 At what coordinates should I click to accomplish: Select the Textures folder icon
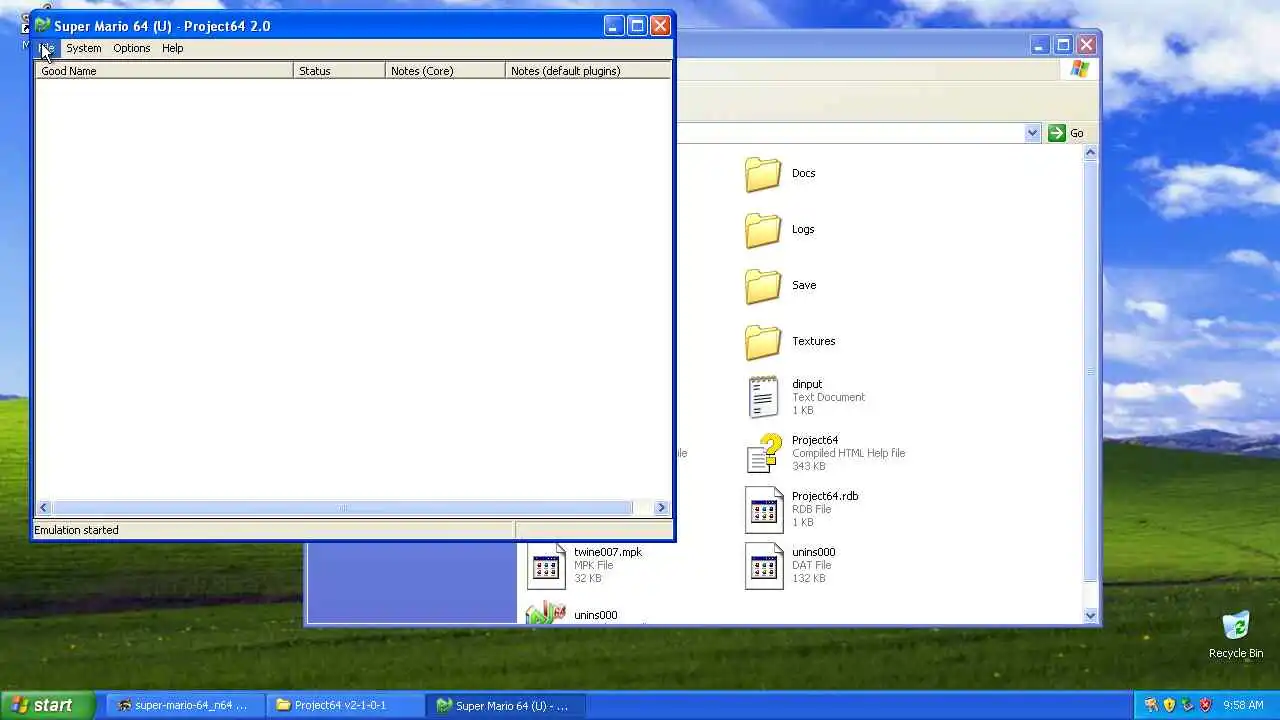pos(763,342)
